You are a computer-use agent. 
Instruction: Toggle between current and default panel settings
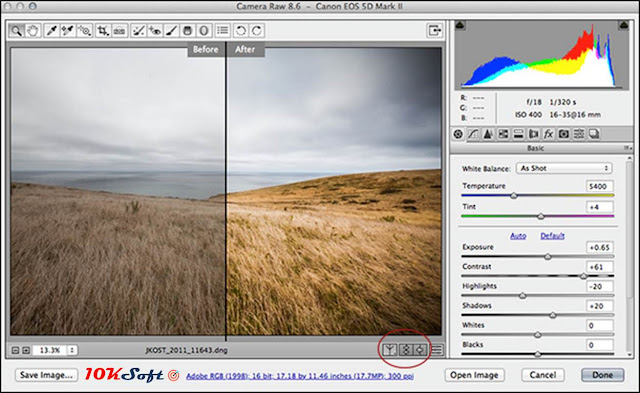coord(437,350)
